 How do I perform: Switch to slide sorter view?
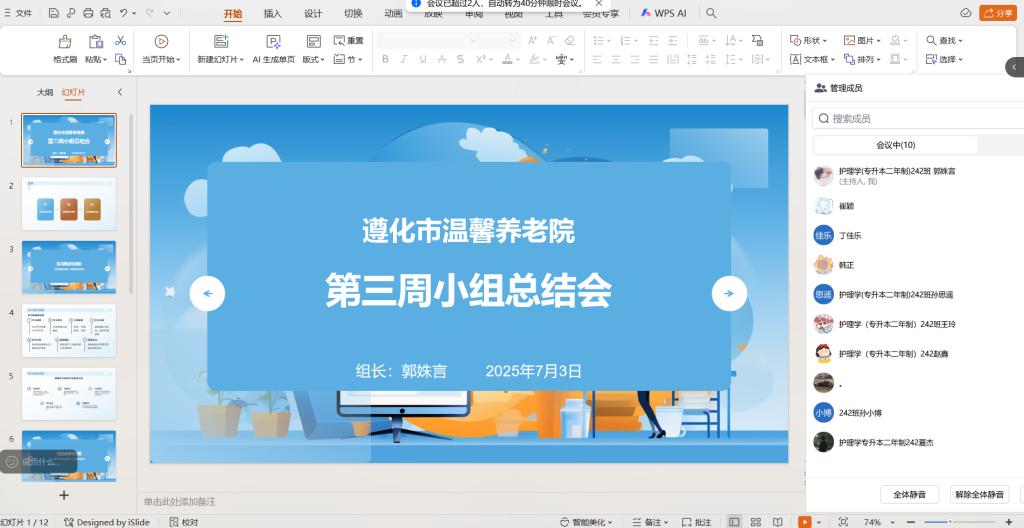click(x=756, y=522)
